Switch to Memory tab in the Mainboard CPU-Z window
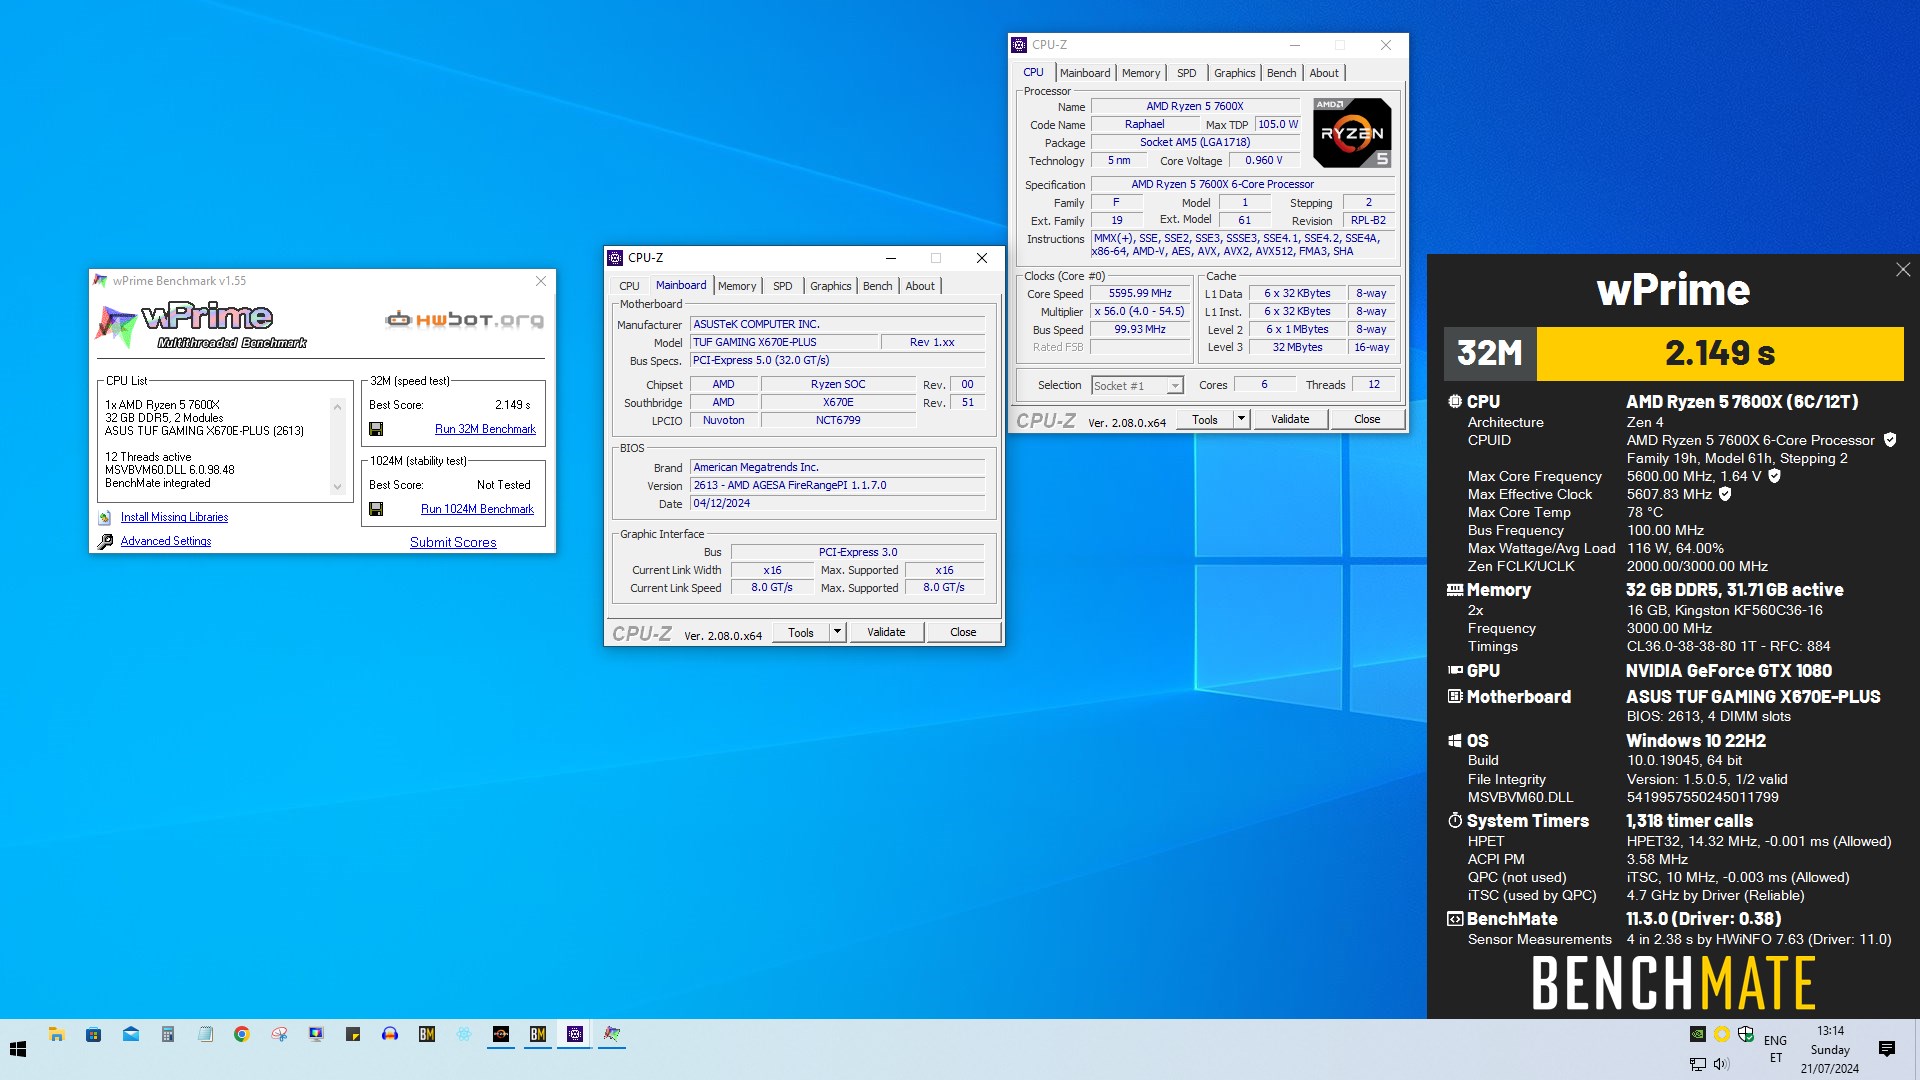The height and width of the screenshot is (1080, 1920). pyautogui.click(x=737, y=286)
